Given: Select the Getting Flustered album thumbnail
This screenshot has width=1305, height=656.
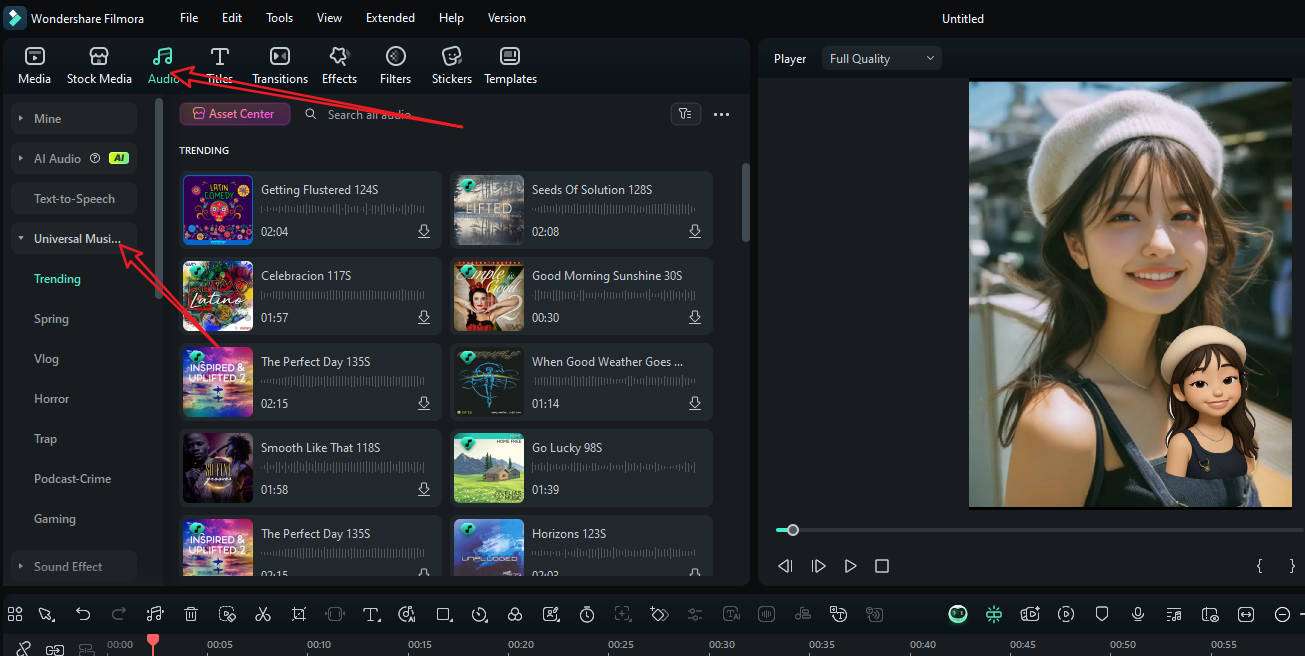Looking at the screenshot, I should [x=218, y=210].
